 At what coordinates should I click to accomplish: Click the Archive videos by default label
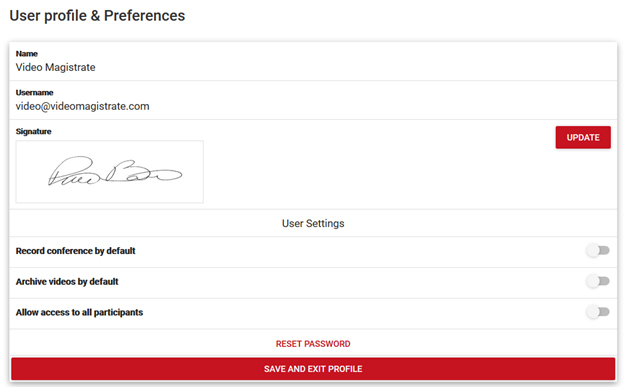67,281
